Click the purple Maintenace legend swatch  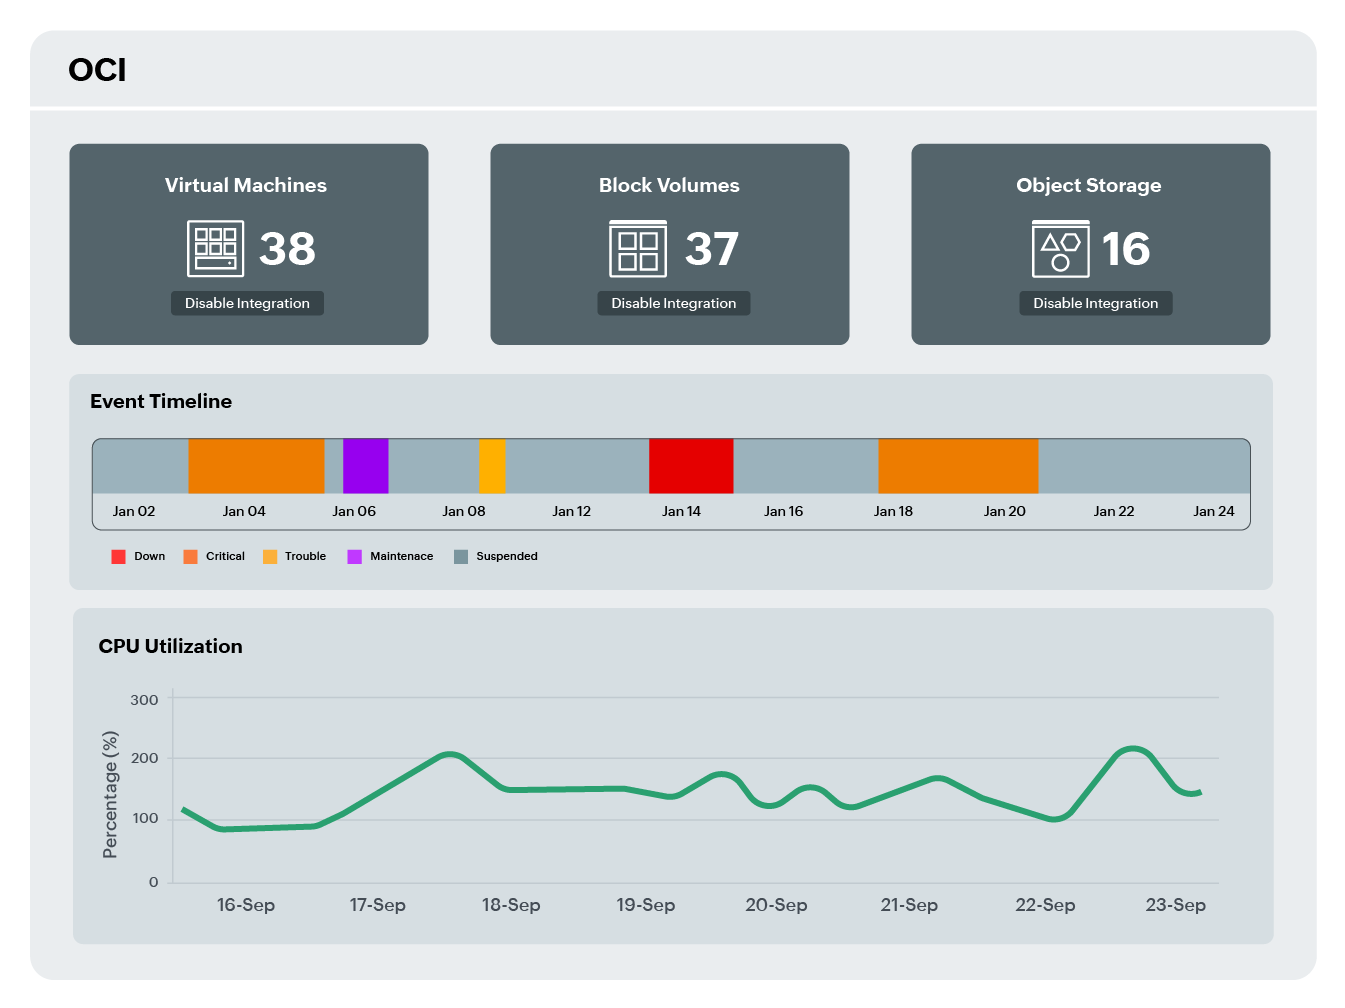[x=354, y=556]
